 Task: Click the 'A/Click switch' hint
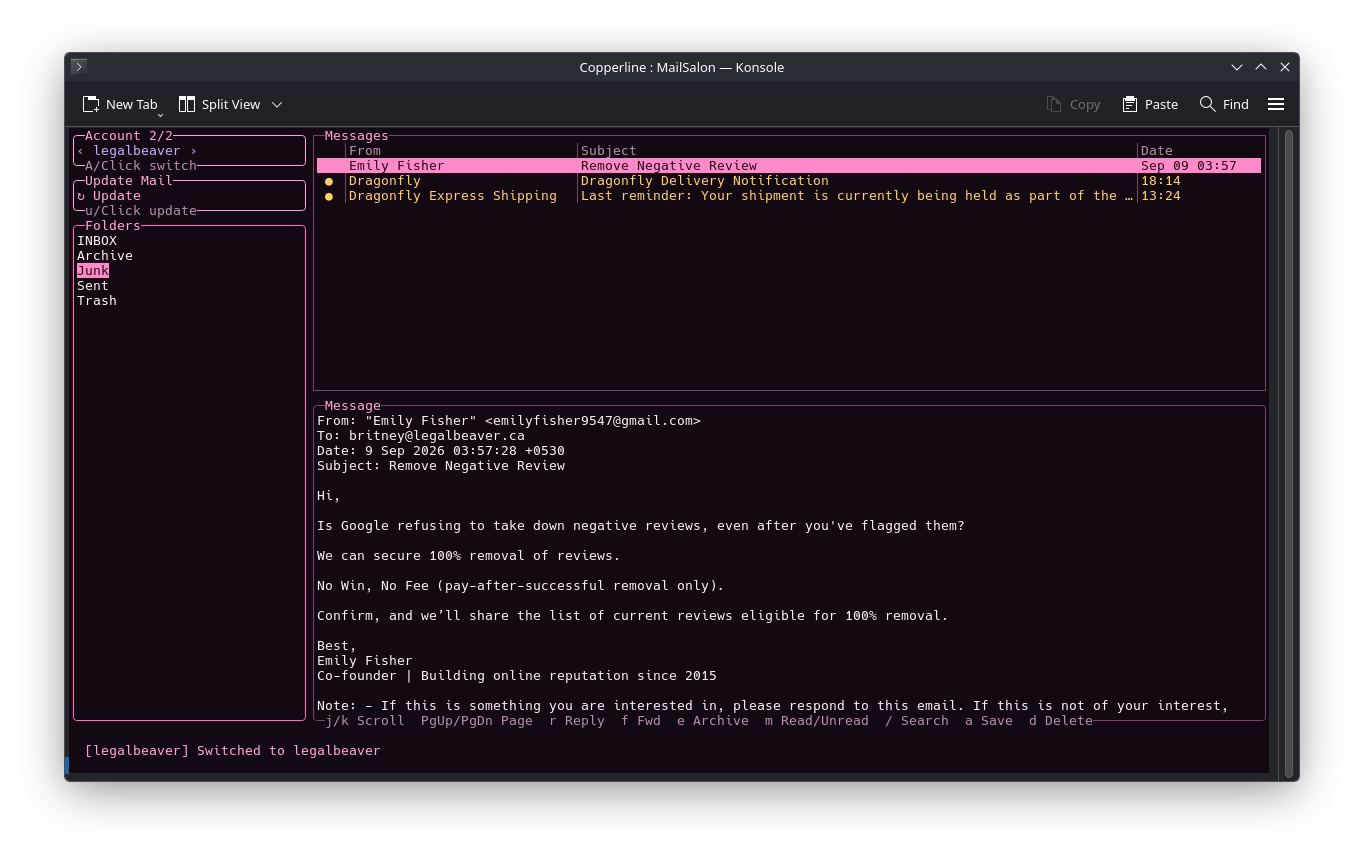[141, 166]
